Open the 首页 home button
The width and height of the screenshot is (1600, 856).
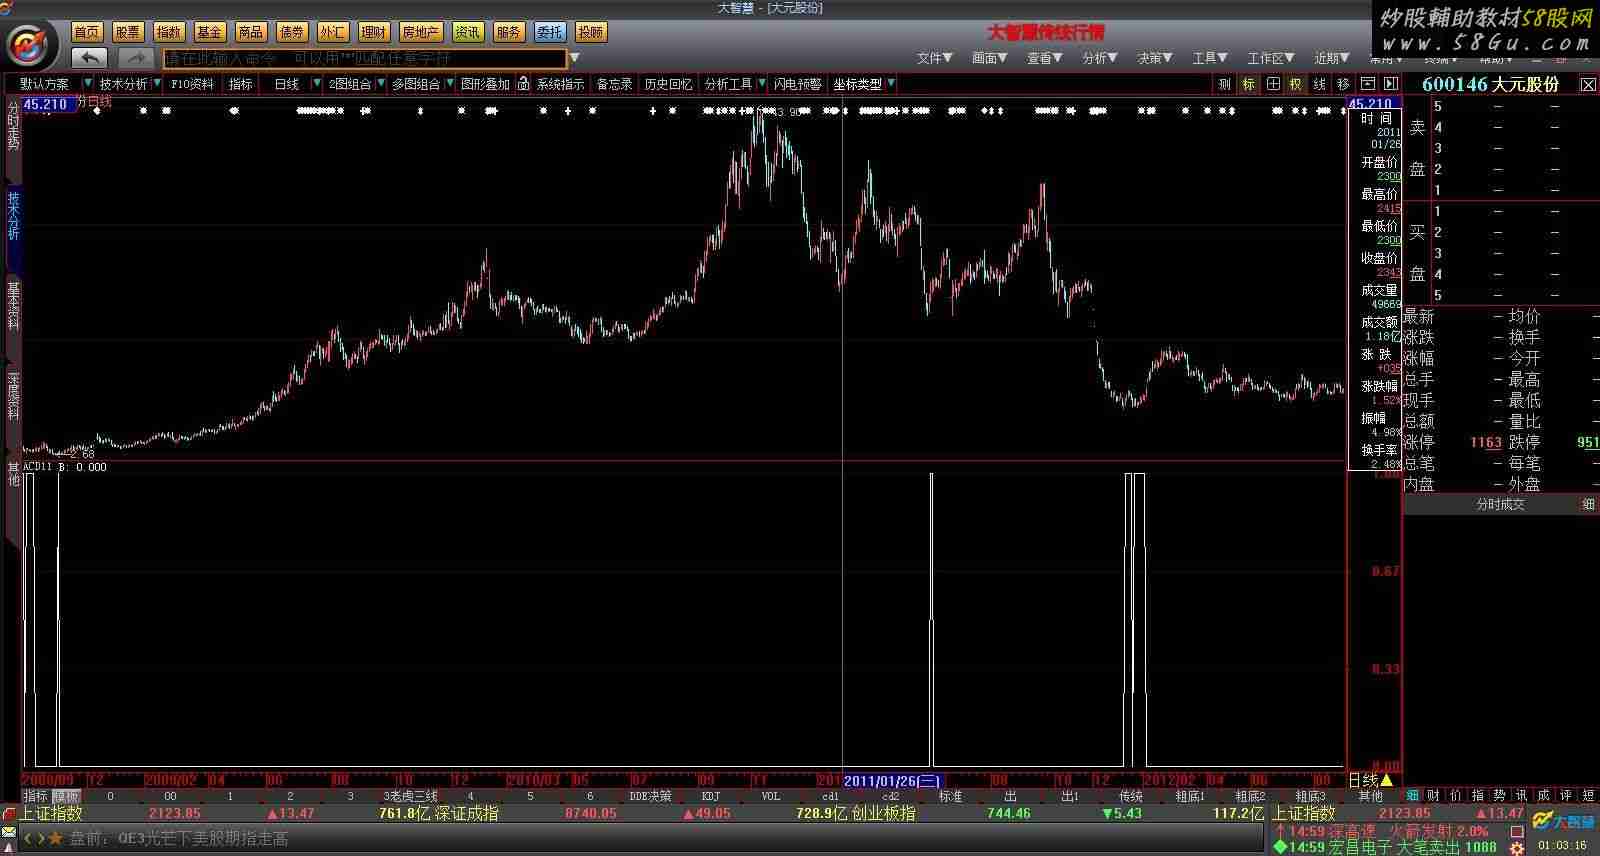(x=87, y=32)
